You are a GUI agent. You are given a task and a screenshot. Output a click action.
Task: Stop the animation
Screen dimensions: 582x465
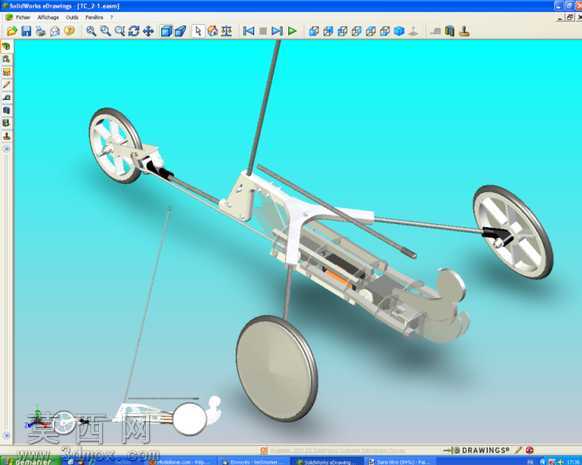(x=263, y=31)
